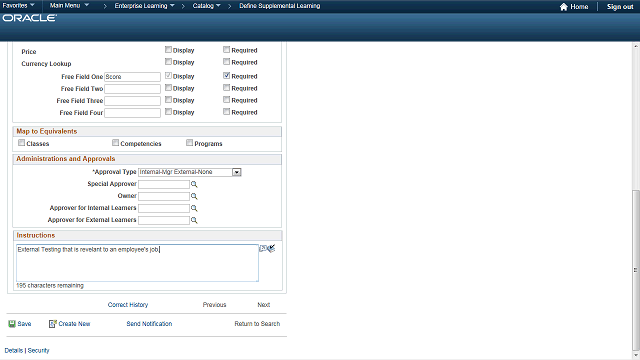Enable Currency Lookup Required checkbox
The height and width of the screenshot is (360, 640).
click(x=227, y=62)
